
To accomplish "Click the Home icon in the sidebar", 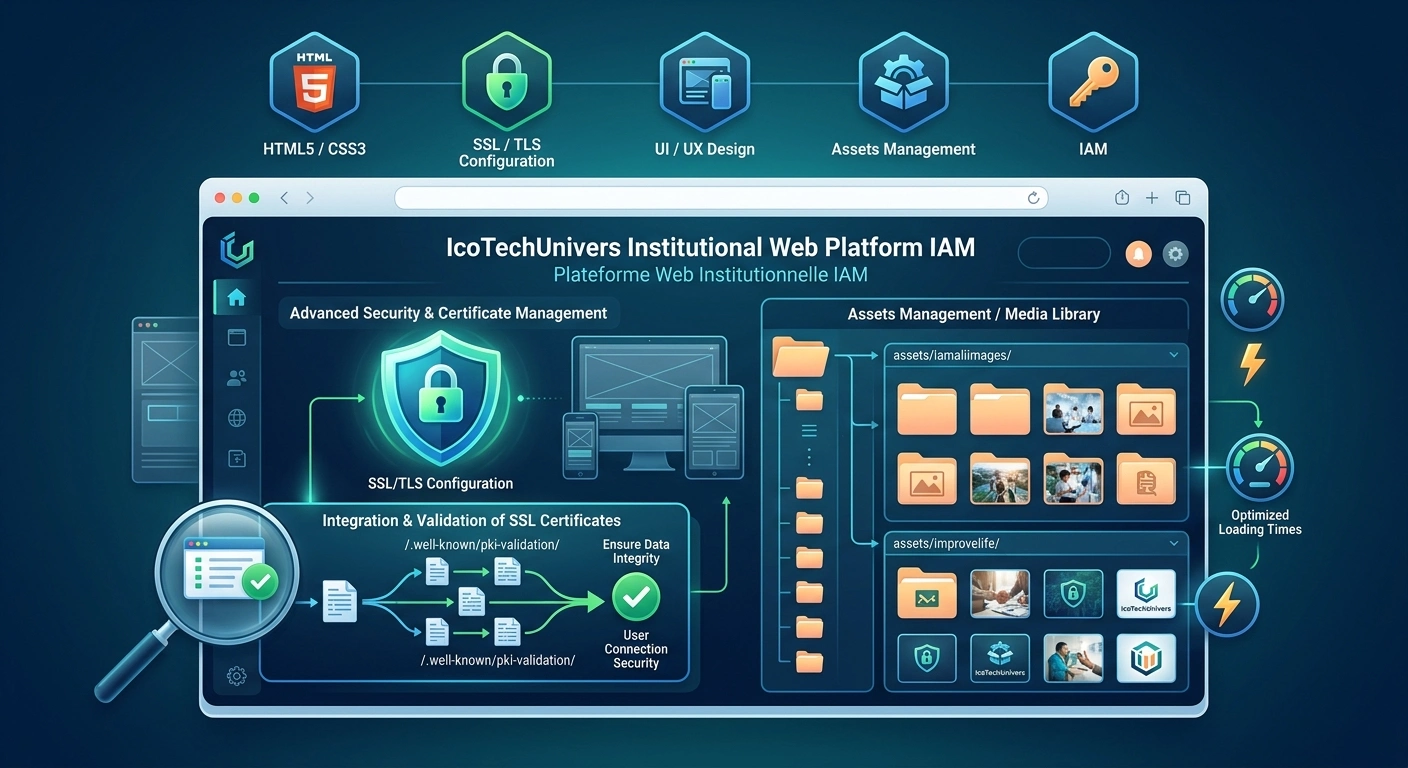I will (237, 297).
